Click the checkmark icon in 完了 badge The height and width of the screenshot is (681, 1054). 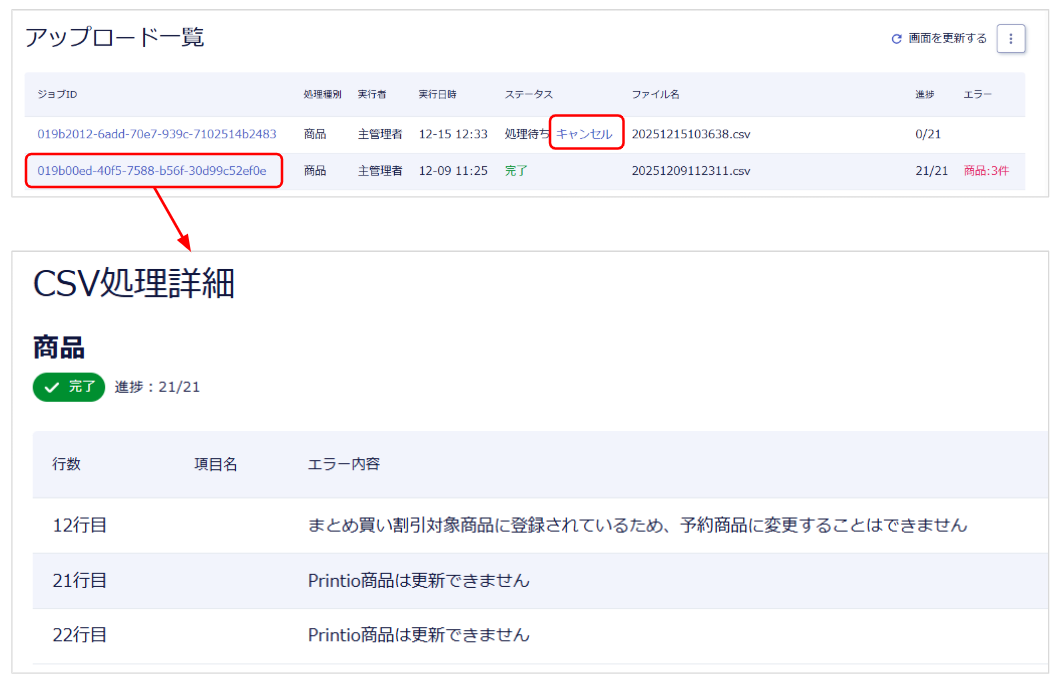(52, 387)
